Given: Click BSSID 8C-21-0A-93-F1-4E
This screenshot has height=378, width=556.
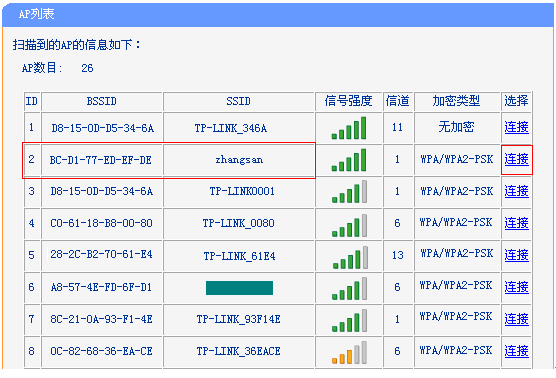Looking at the screenshot, I should click(x=101, y=319).
